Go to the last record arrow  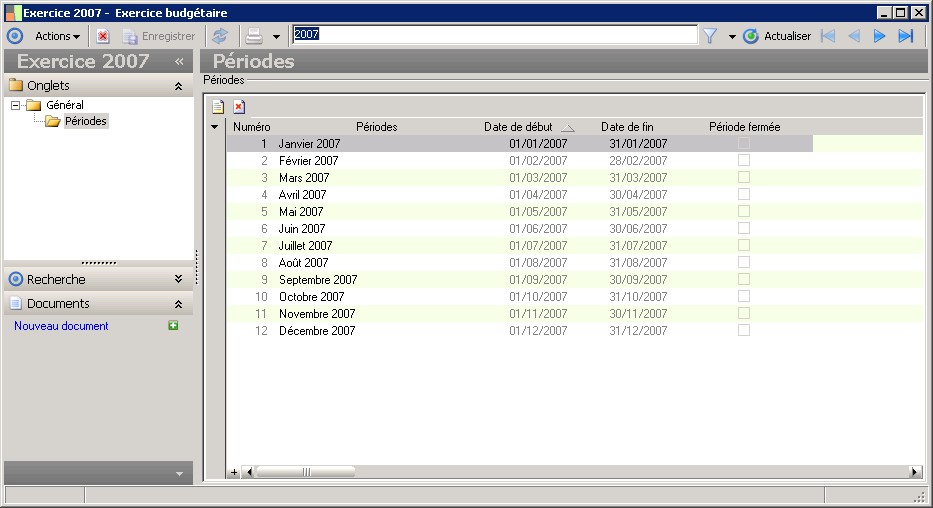coord(906,36)
